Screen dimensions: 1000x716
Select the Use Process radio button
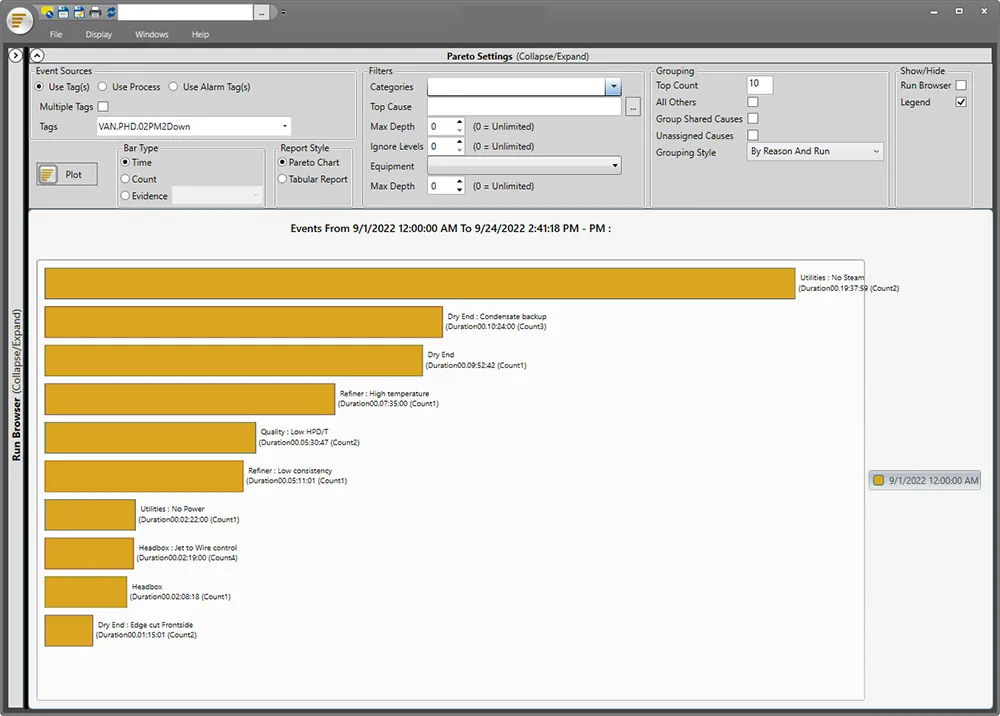[x=103, y=87]
